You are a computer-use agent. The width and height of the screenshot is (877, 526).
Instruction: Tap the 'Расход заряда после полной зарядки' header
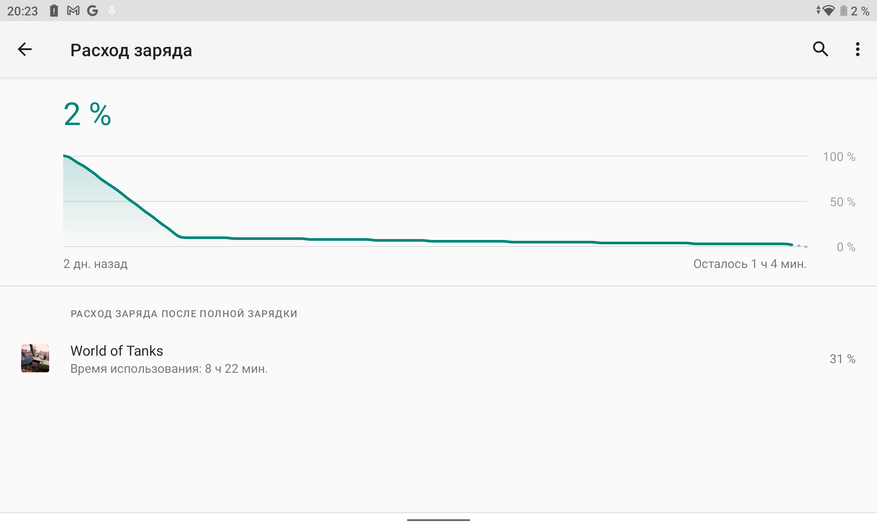[183, 313]
